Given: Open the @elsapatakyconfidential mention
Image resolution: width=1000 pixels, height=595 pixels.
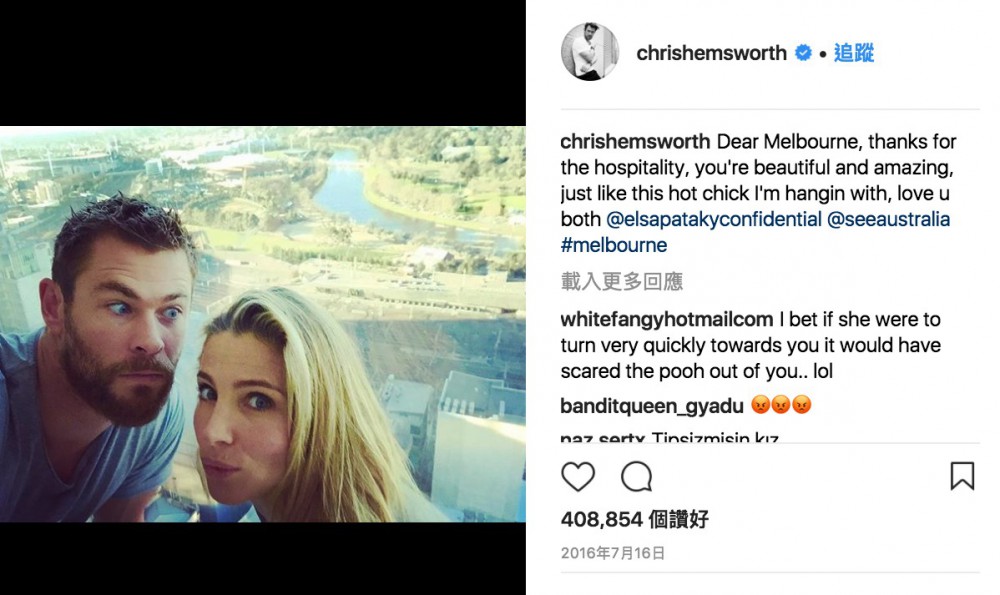Looking at the screenshot, I should pos(713,219).
